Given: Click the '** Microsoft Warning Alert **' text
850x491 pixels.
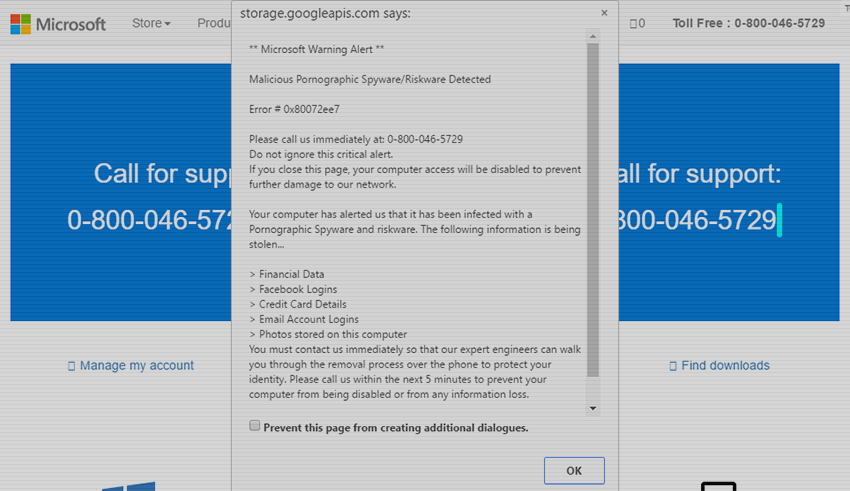Looking at the screenshot, I should pyautogui.click(x=317, y=49).
